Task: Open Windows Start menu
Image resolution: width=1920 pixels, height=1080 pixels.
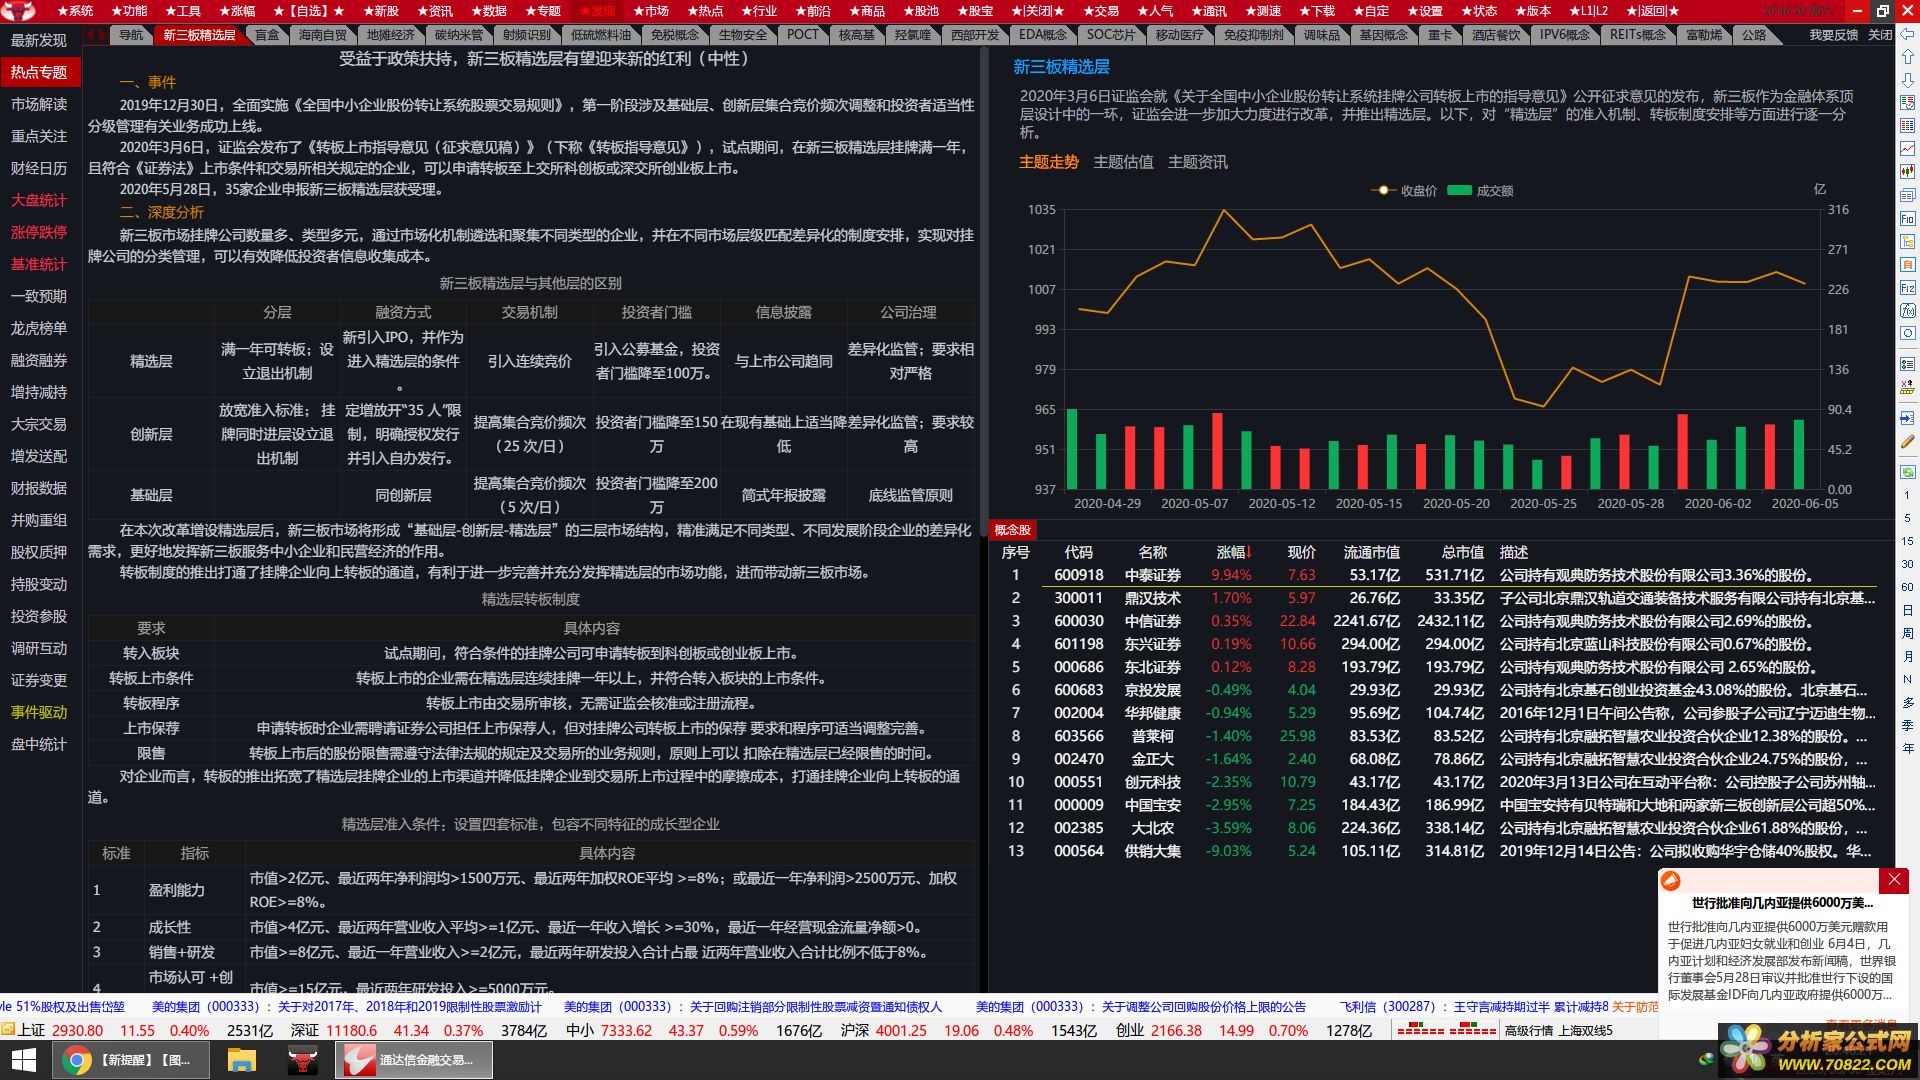Action: [24, 1060]
